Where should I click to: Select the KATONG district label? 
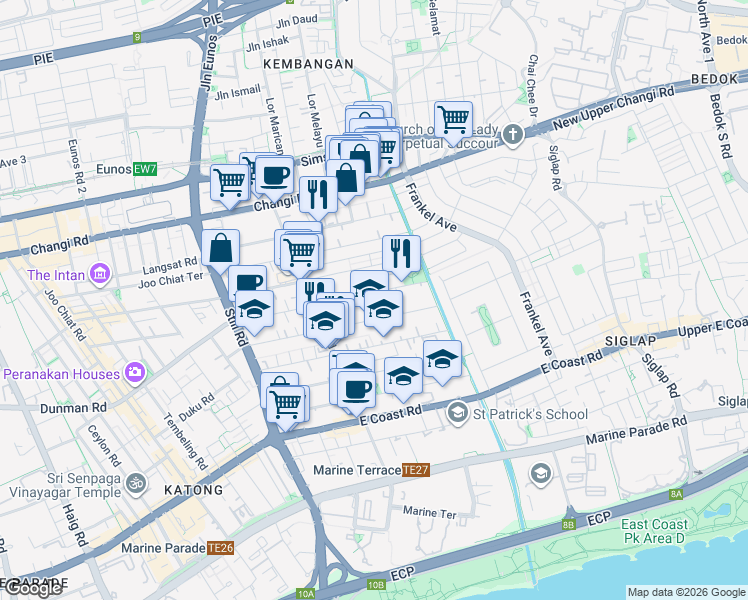194,490
